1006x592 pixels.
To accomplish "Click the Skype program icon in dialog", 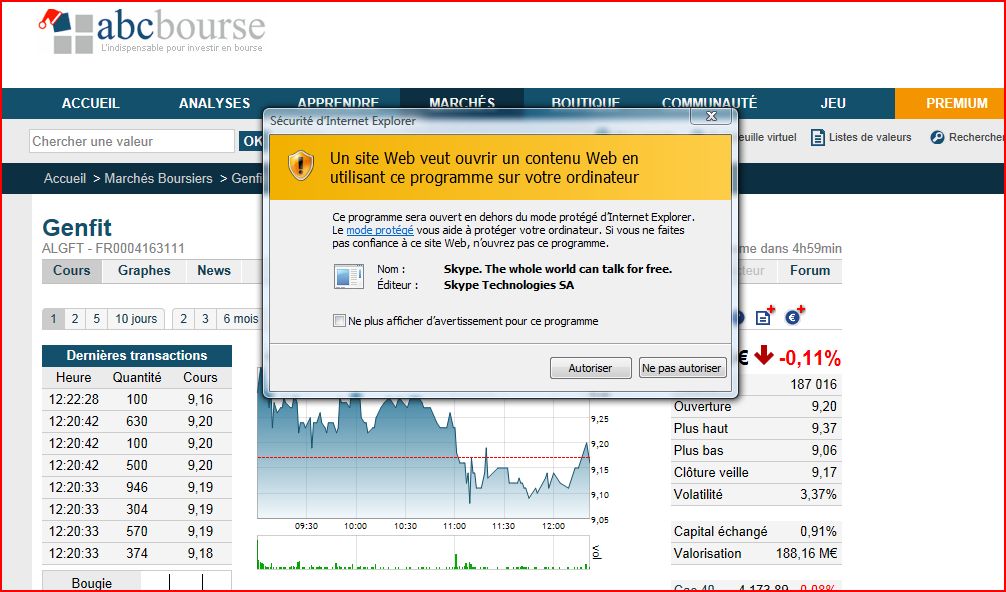I will (349, 276).
